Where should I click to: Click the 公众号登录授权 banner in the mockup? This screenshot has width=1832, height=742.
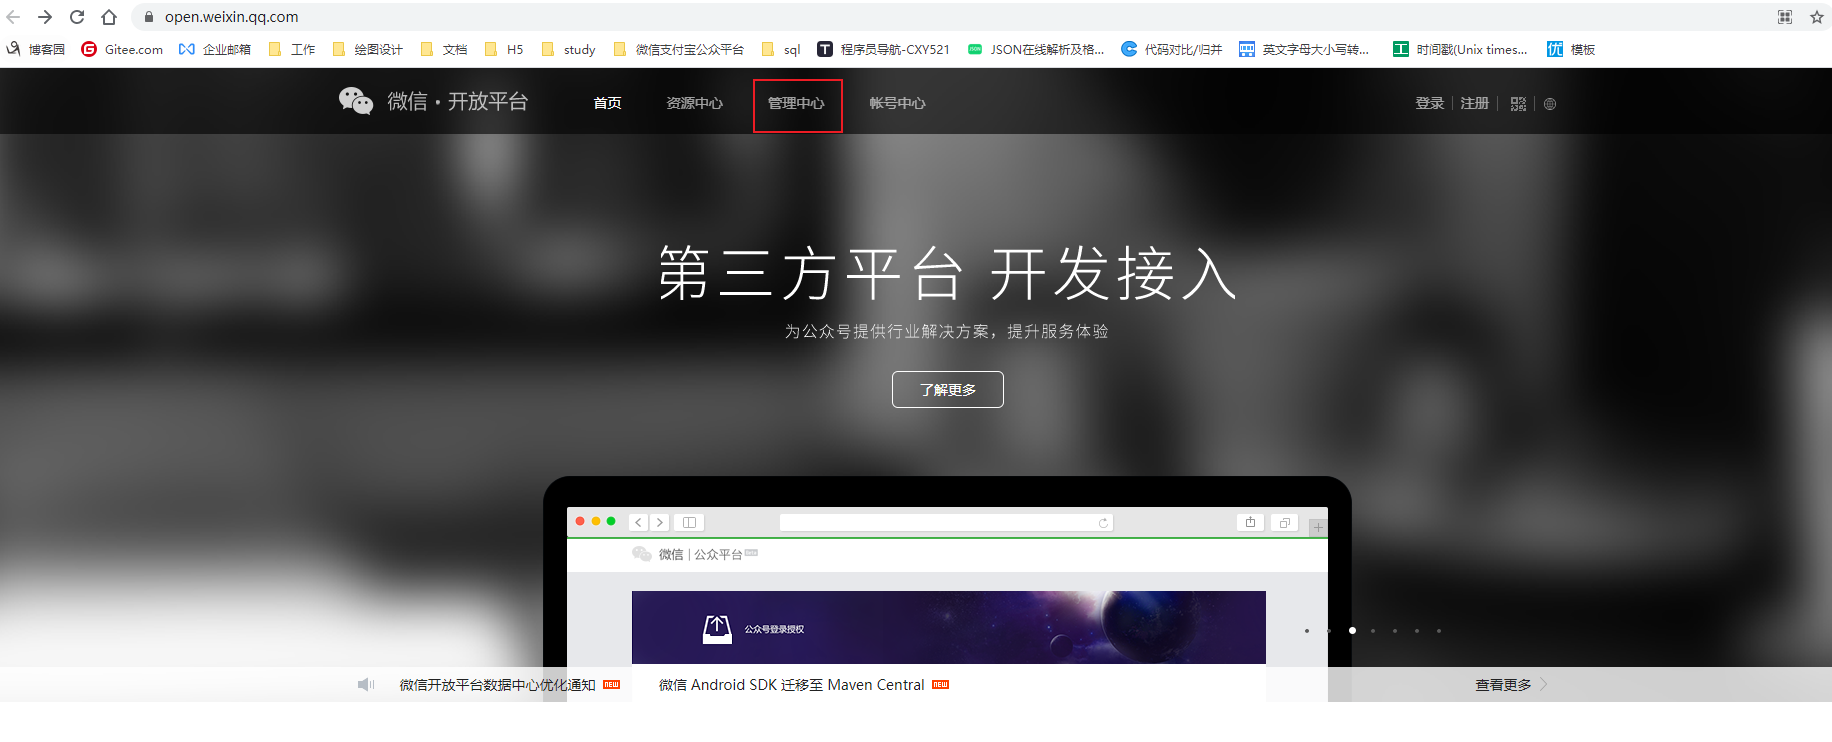click(x=948, y=627)
